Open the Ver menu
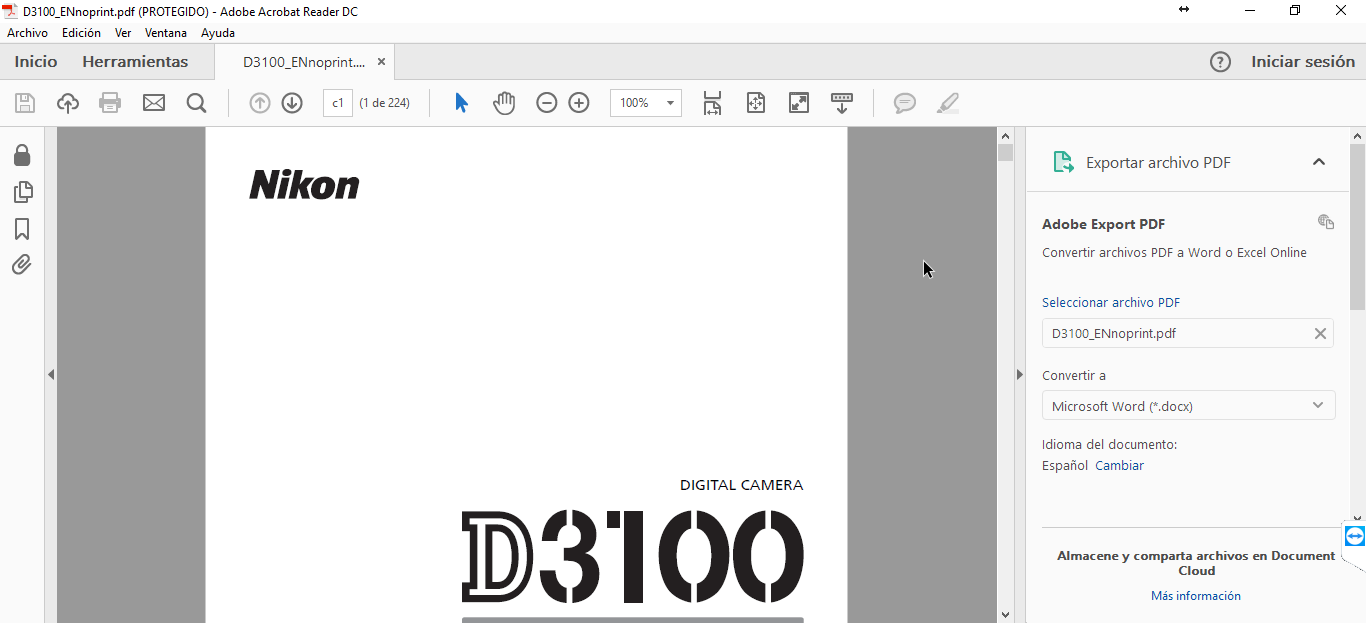 point(123,33)
